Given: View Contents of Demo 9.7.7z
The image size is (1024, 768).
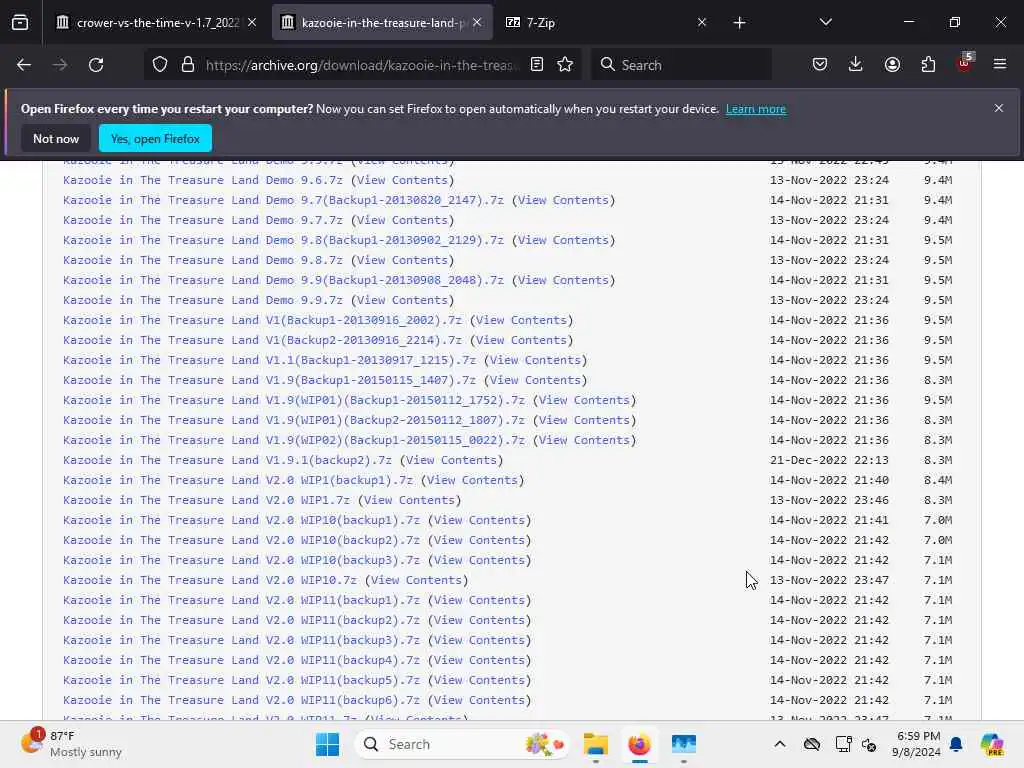Looking at the screenshot, I should coord(402,220).
